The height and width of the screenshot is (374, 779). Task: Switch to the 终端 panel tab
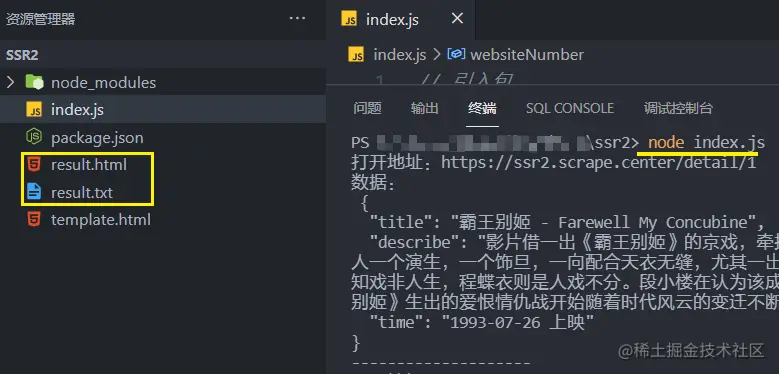[x=482, y=108]
